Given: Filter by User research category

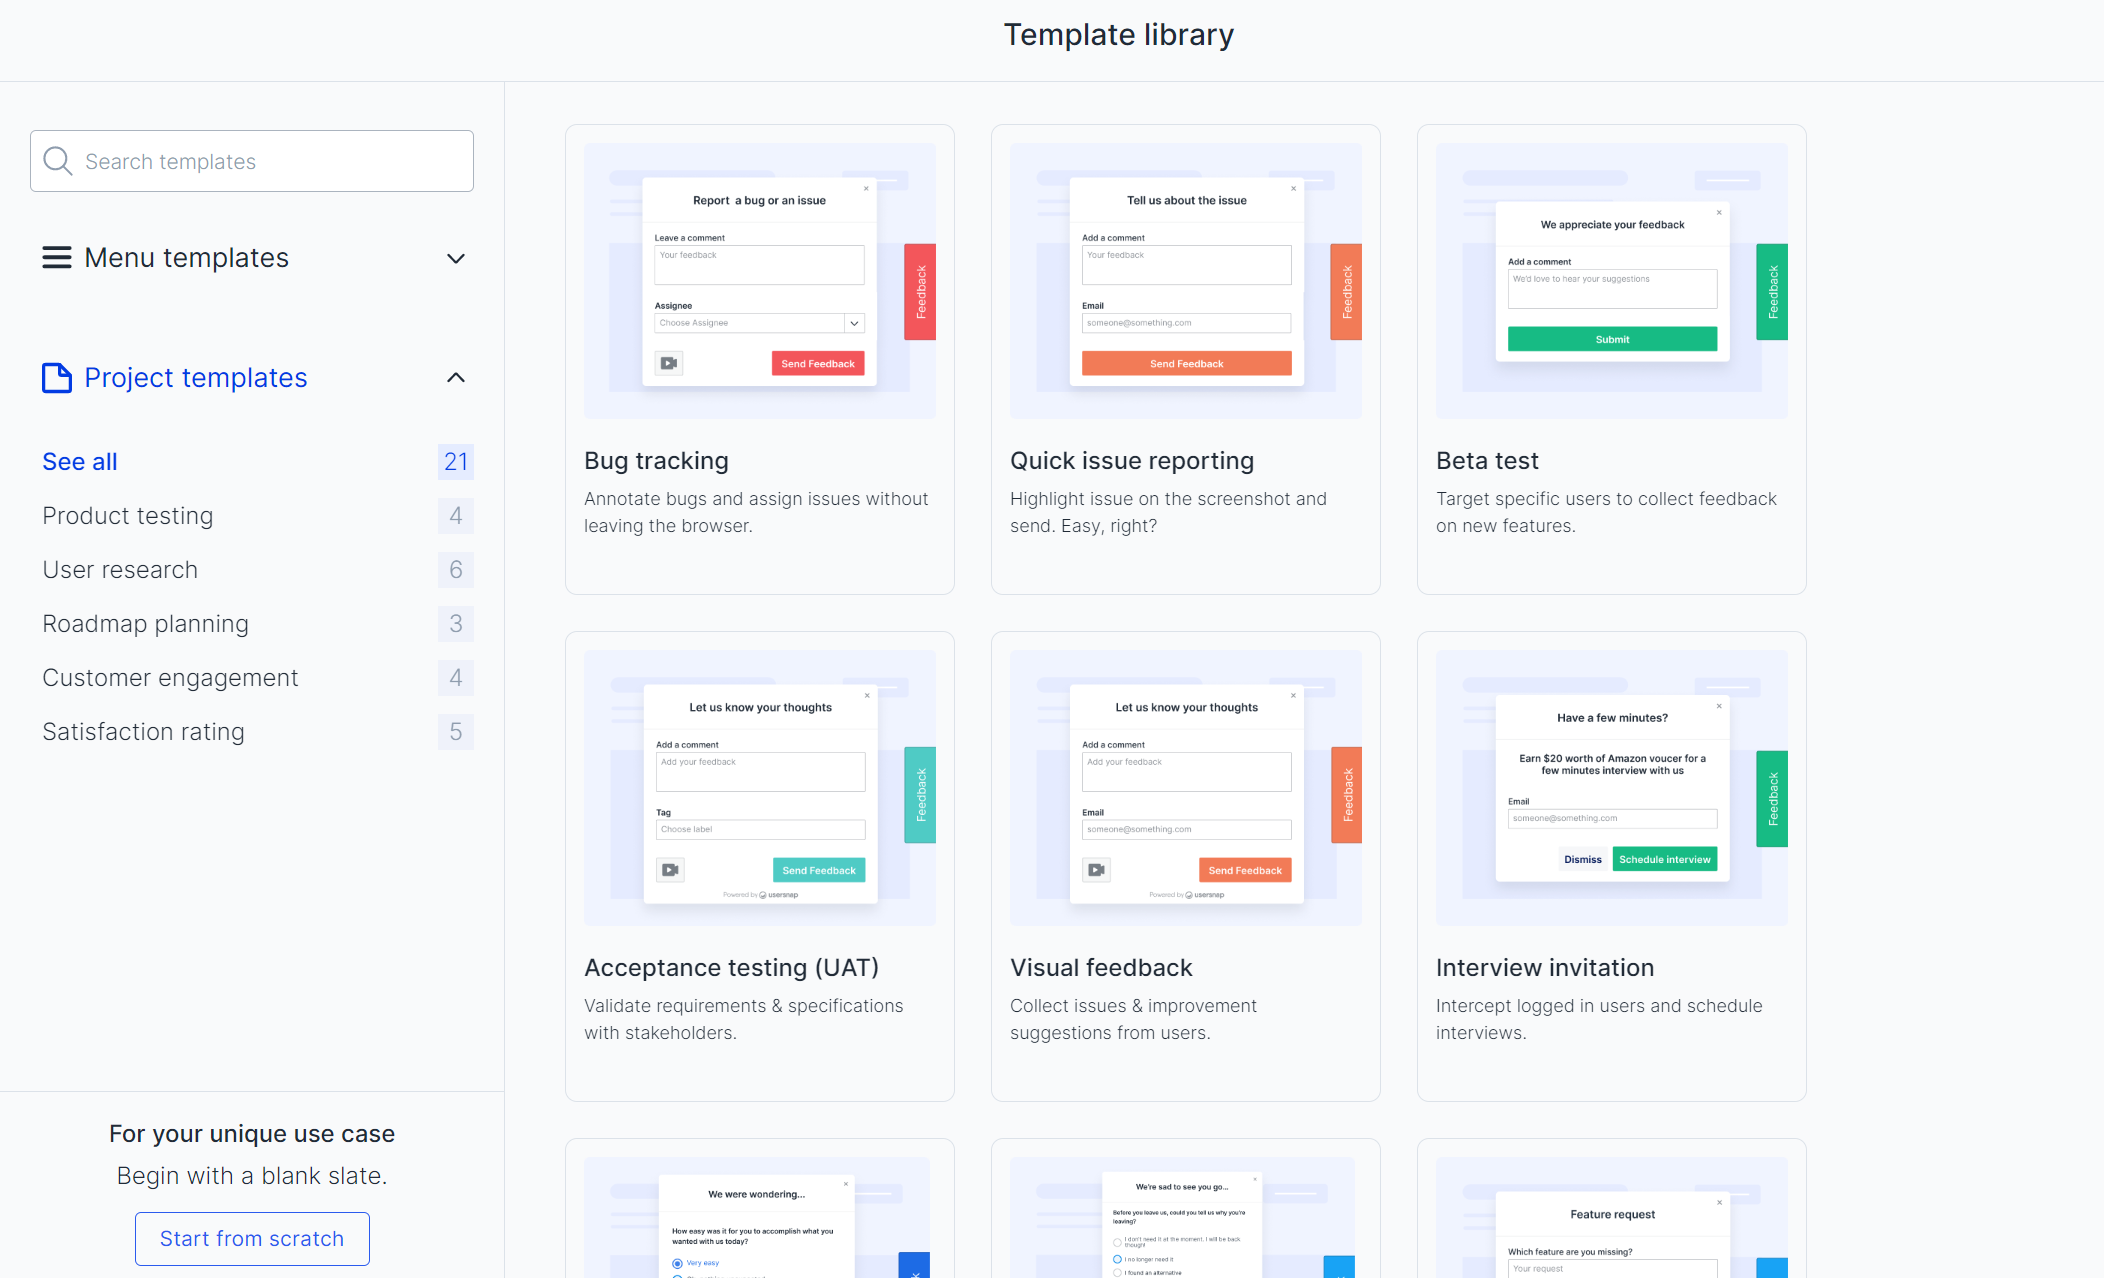Looking at the screenshot, I should pyautogui.click(x=120, y=570).
